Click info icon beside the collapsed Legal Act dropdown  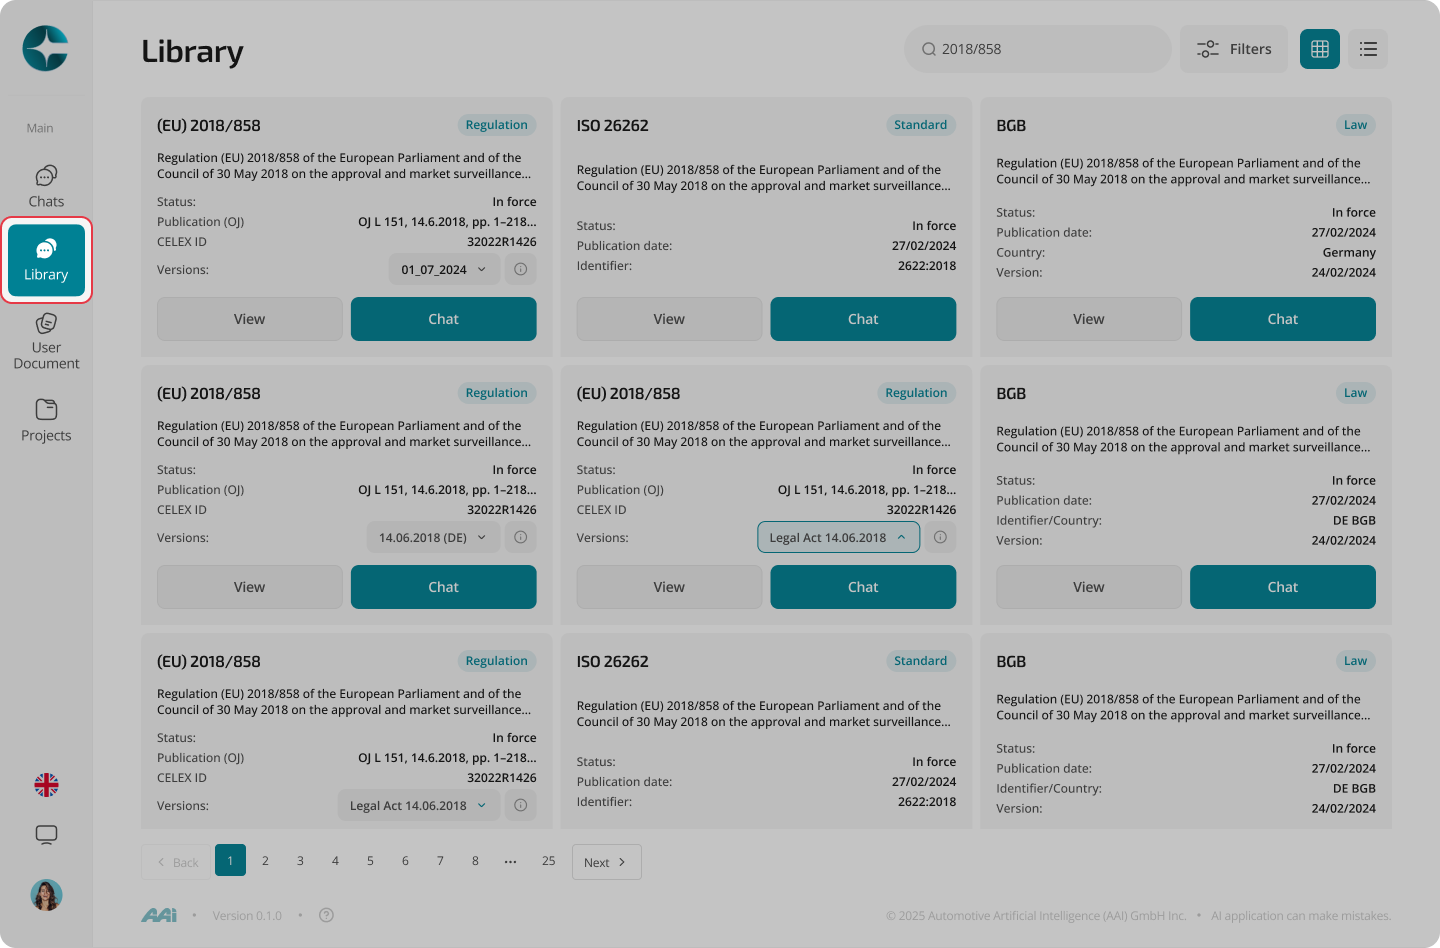(521, 805)
